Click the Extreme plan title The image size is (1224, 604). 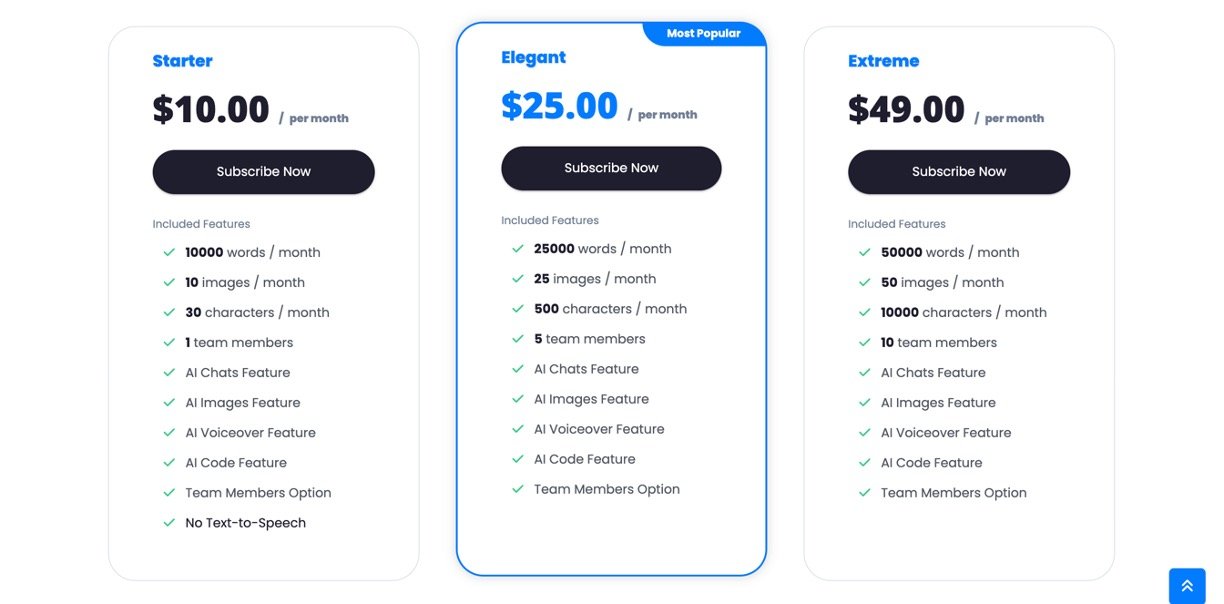click(x=883, y=61)
